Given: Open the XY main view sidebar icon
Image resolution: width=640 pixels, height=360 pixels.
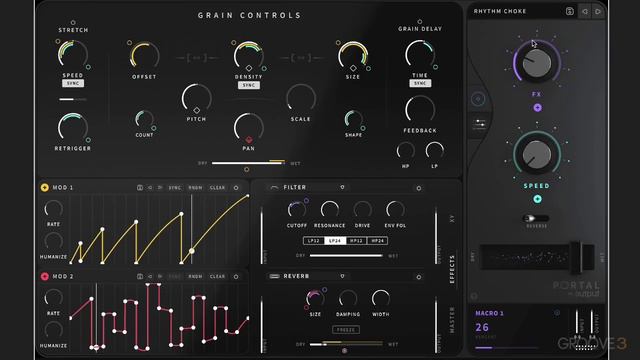Looking at the screenshot, I should [478, 99].
